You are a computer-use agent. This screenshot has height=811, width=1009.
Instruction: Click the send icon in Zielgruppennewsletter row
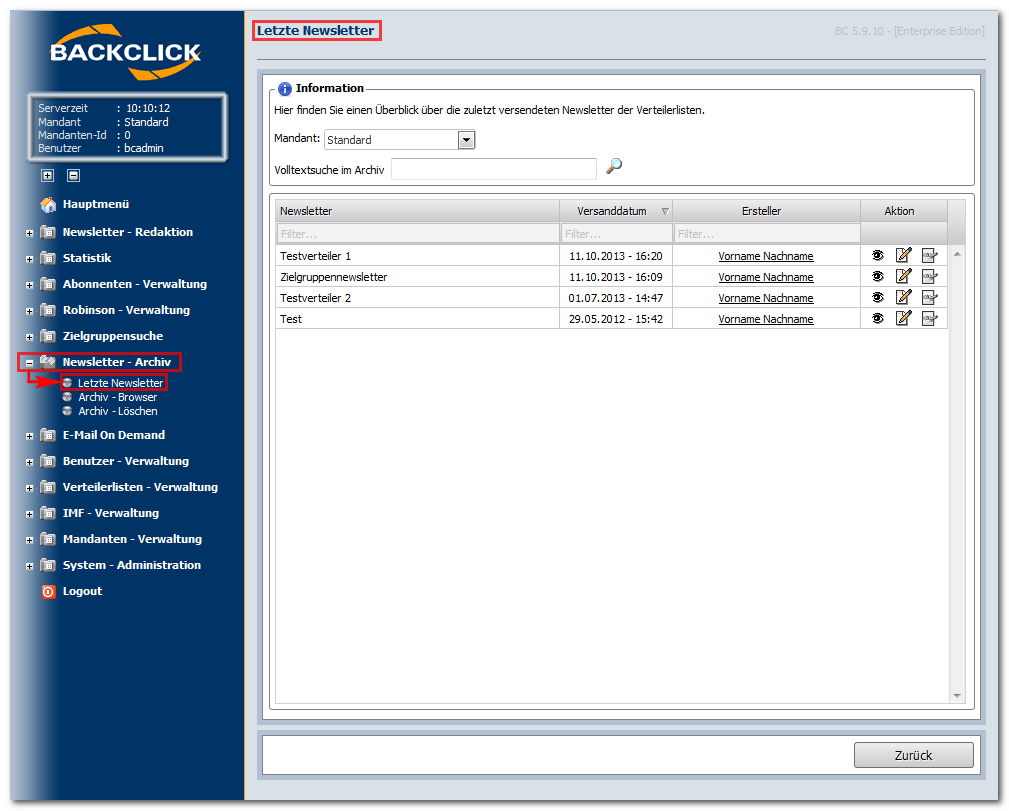click(929, 277)
